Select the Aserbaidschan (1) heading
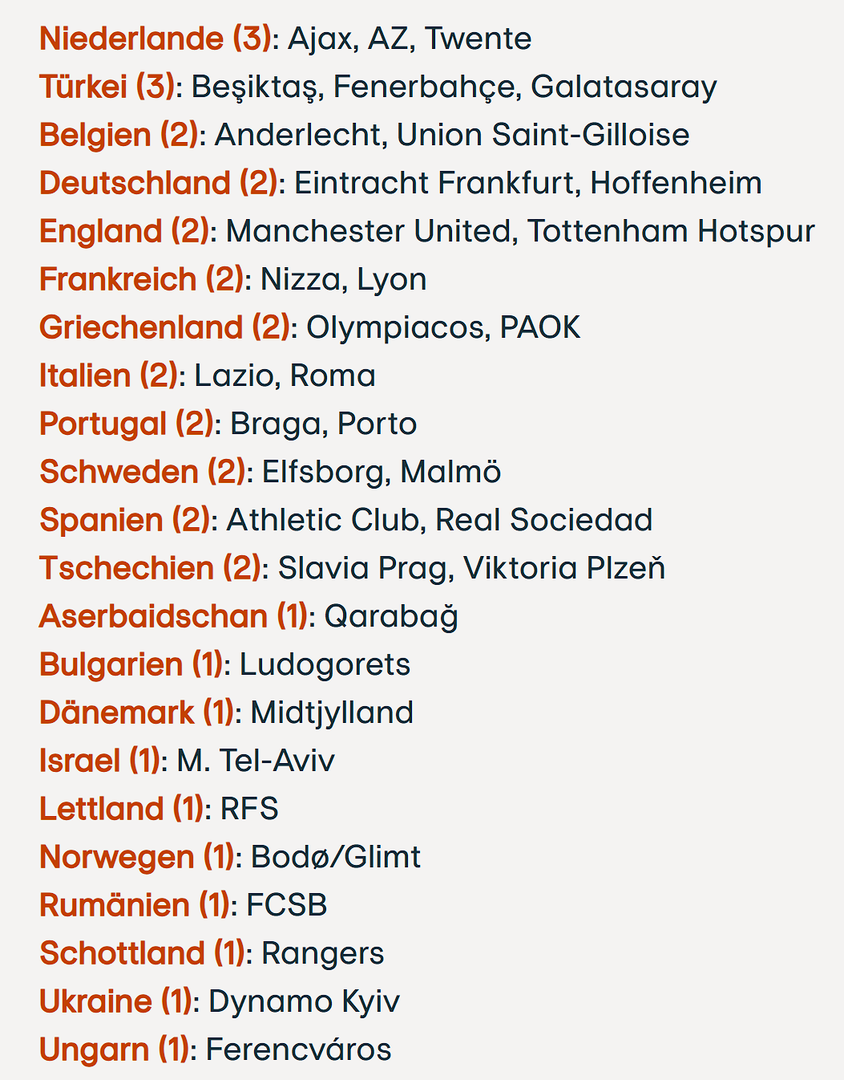Viewport: 844px width, 1080px height. [x=173, y=616]
